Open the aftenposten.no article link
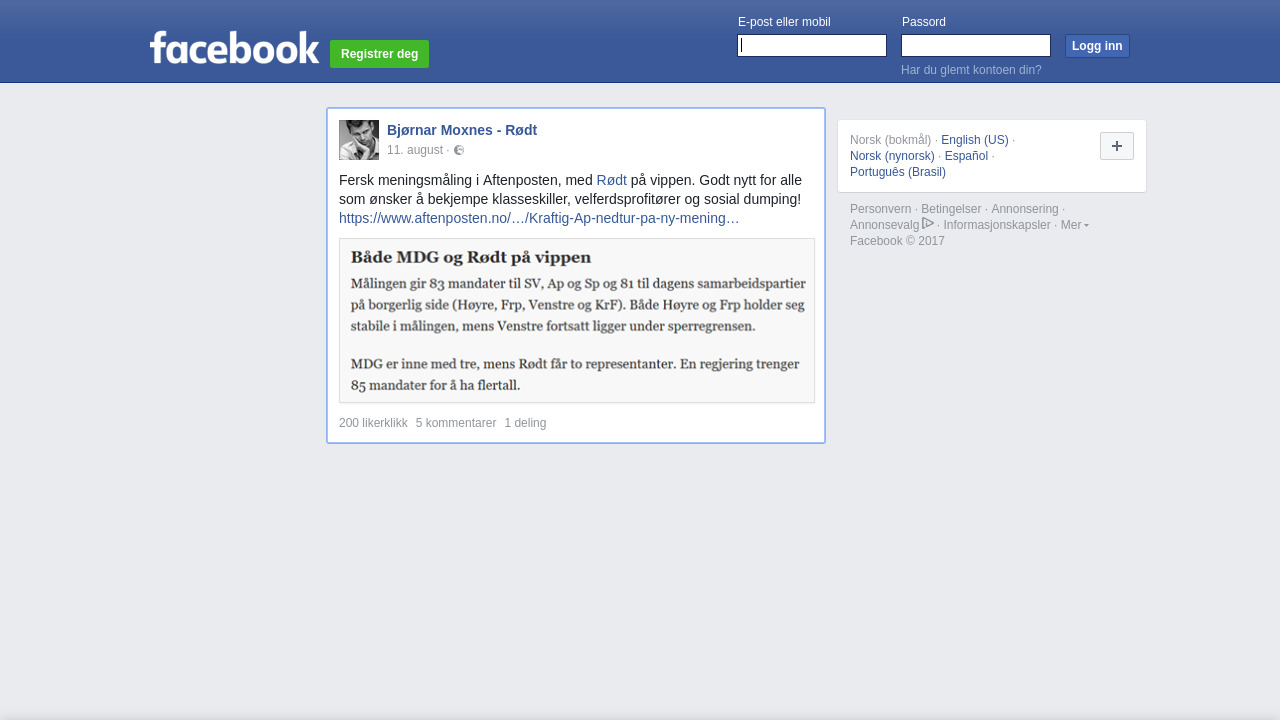This screenshot has width=1280, height=720. (x=539, y=218)
